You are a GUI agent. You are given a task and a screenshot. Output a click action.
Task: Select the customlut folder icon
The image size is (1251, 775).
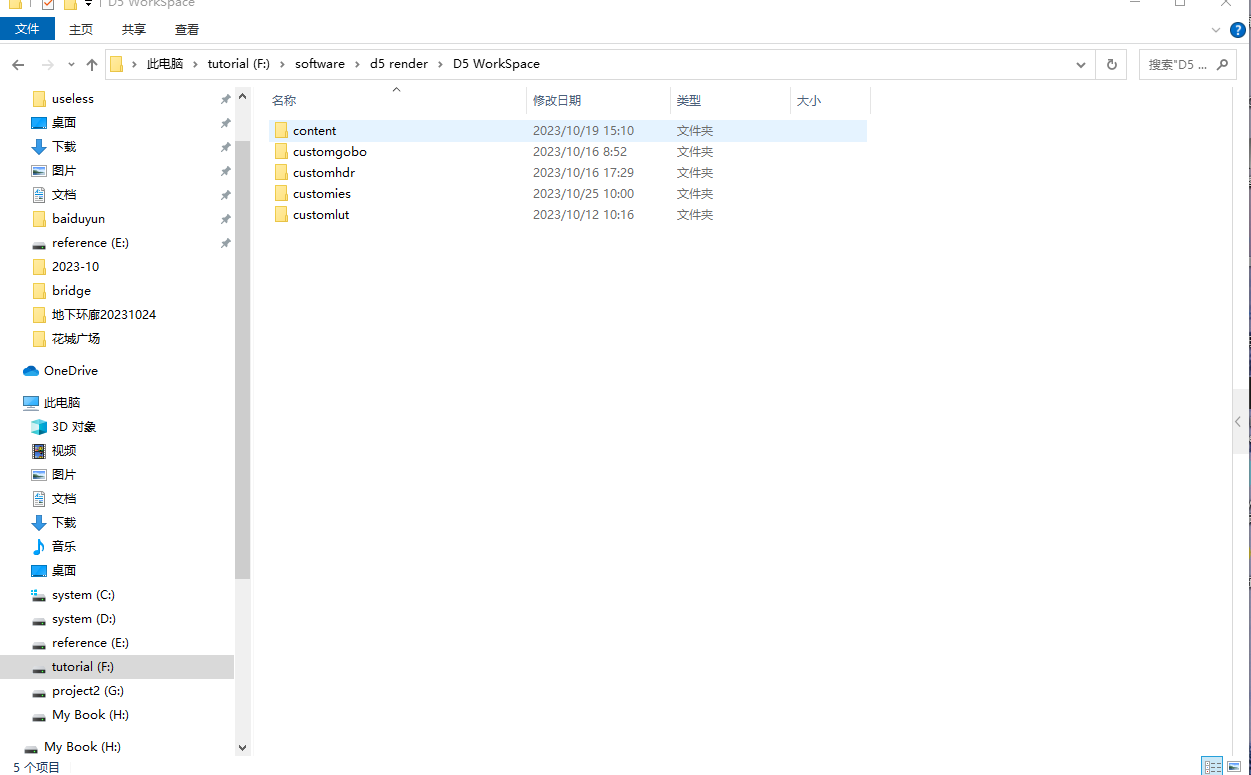click(281, 214)
